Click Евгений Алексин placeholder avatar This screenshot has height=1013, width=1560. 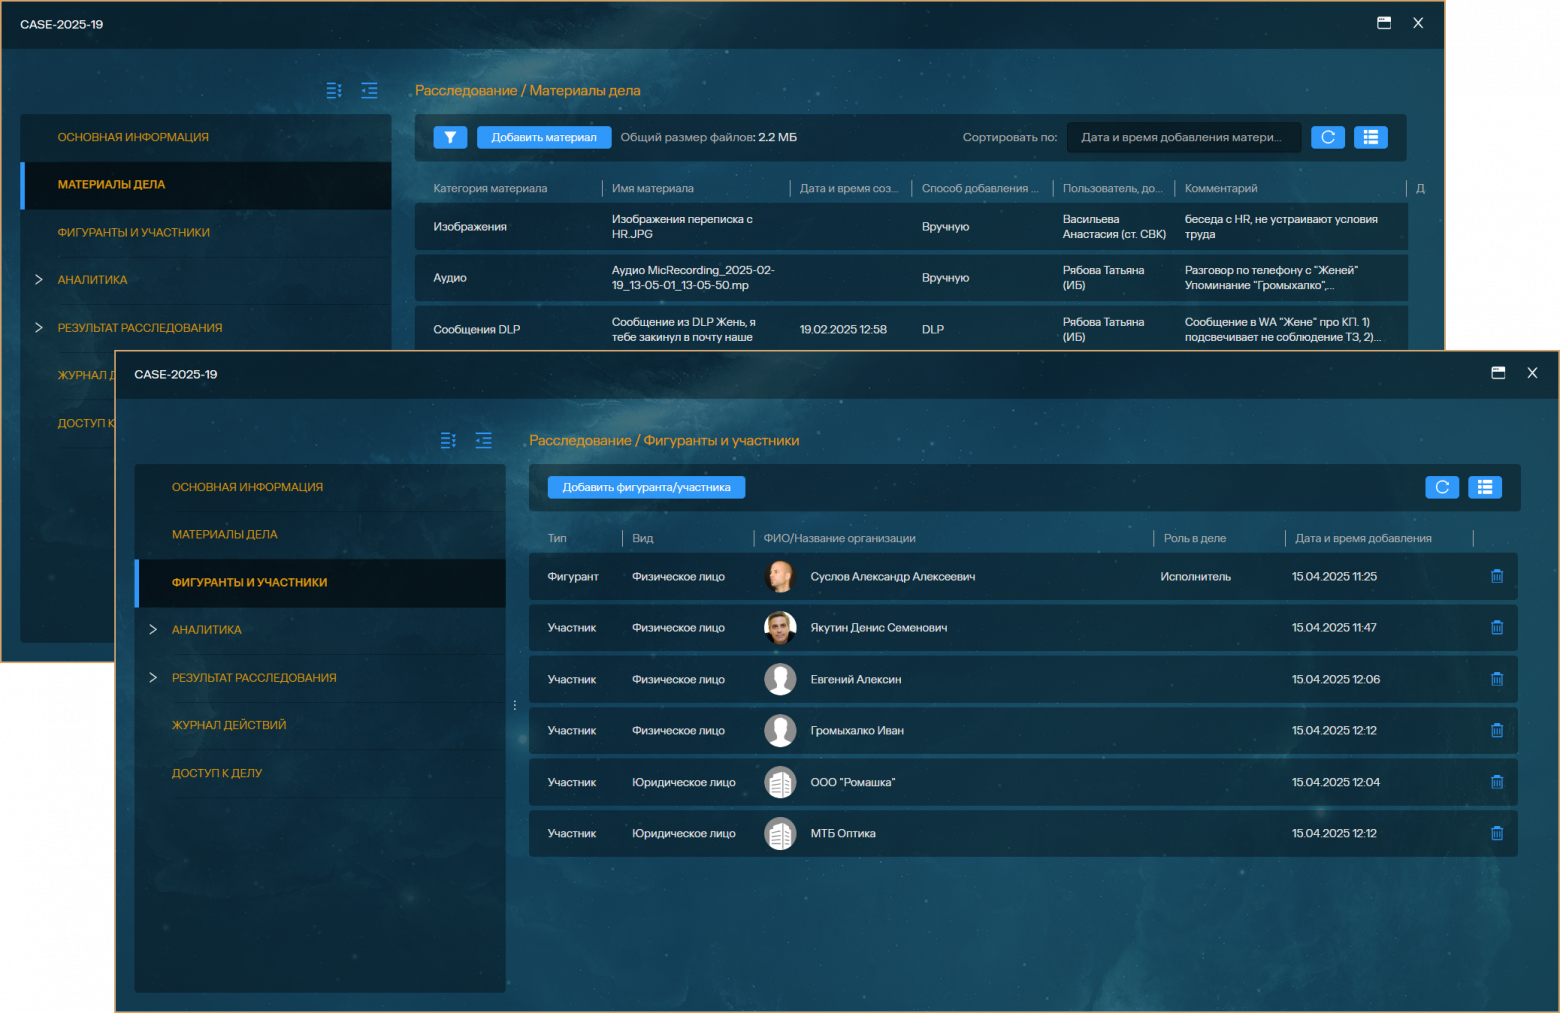point(780,679)
